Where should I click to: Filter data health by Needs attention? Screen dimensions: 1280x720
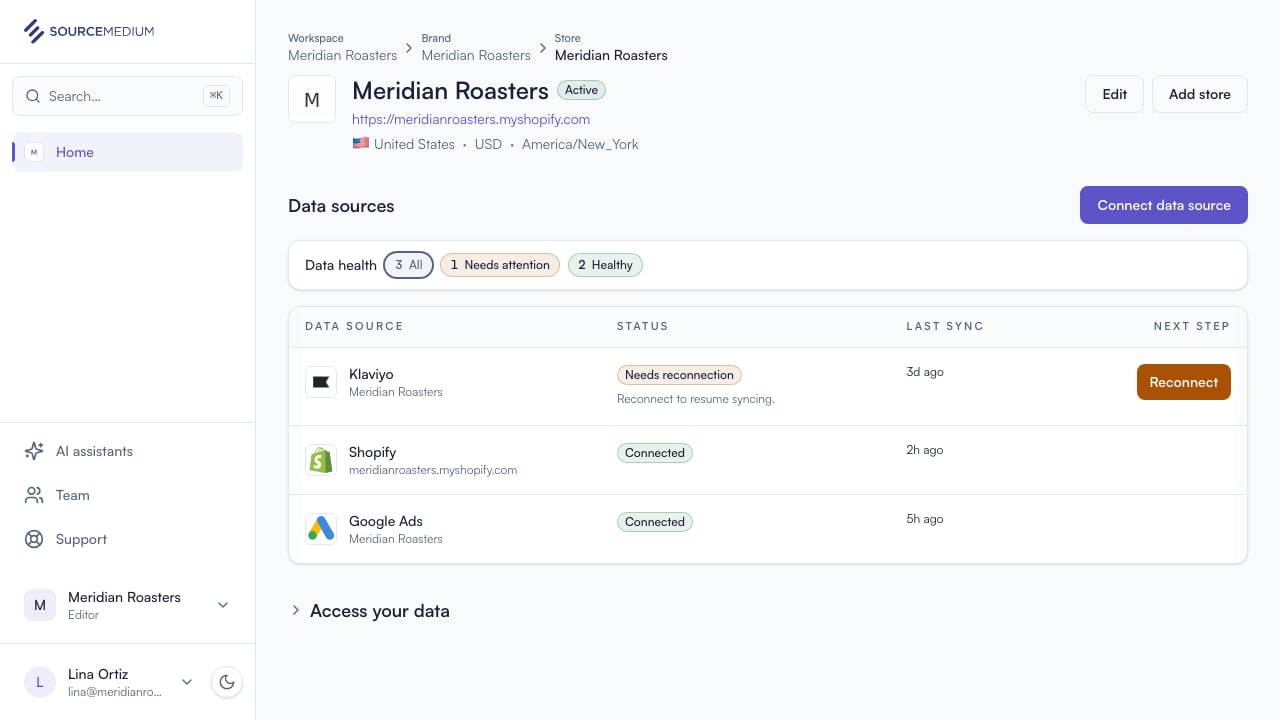[500, 265]
